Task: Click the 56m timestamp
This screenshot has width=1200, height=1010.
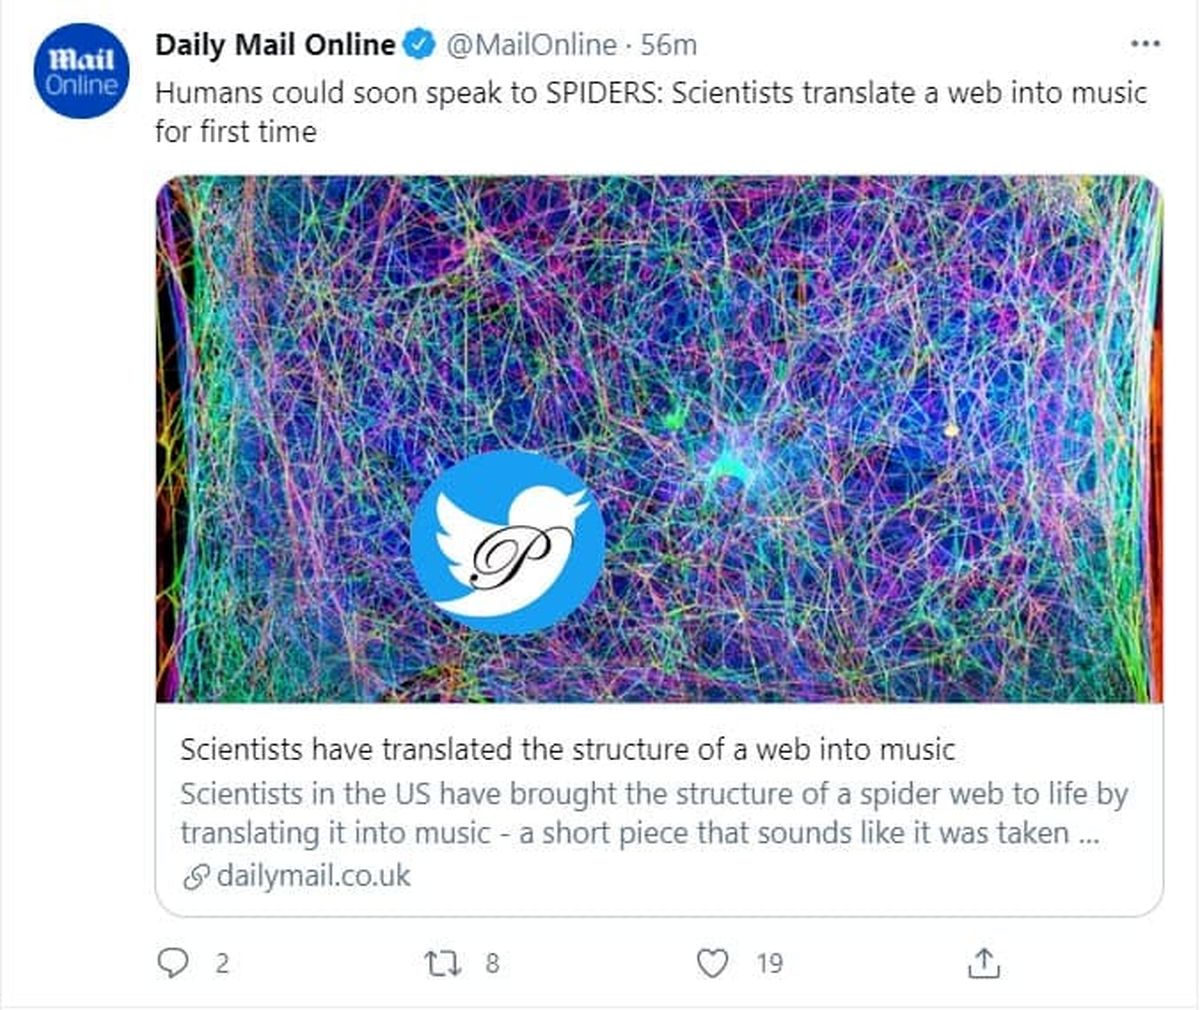Action: coord(669,45)
